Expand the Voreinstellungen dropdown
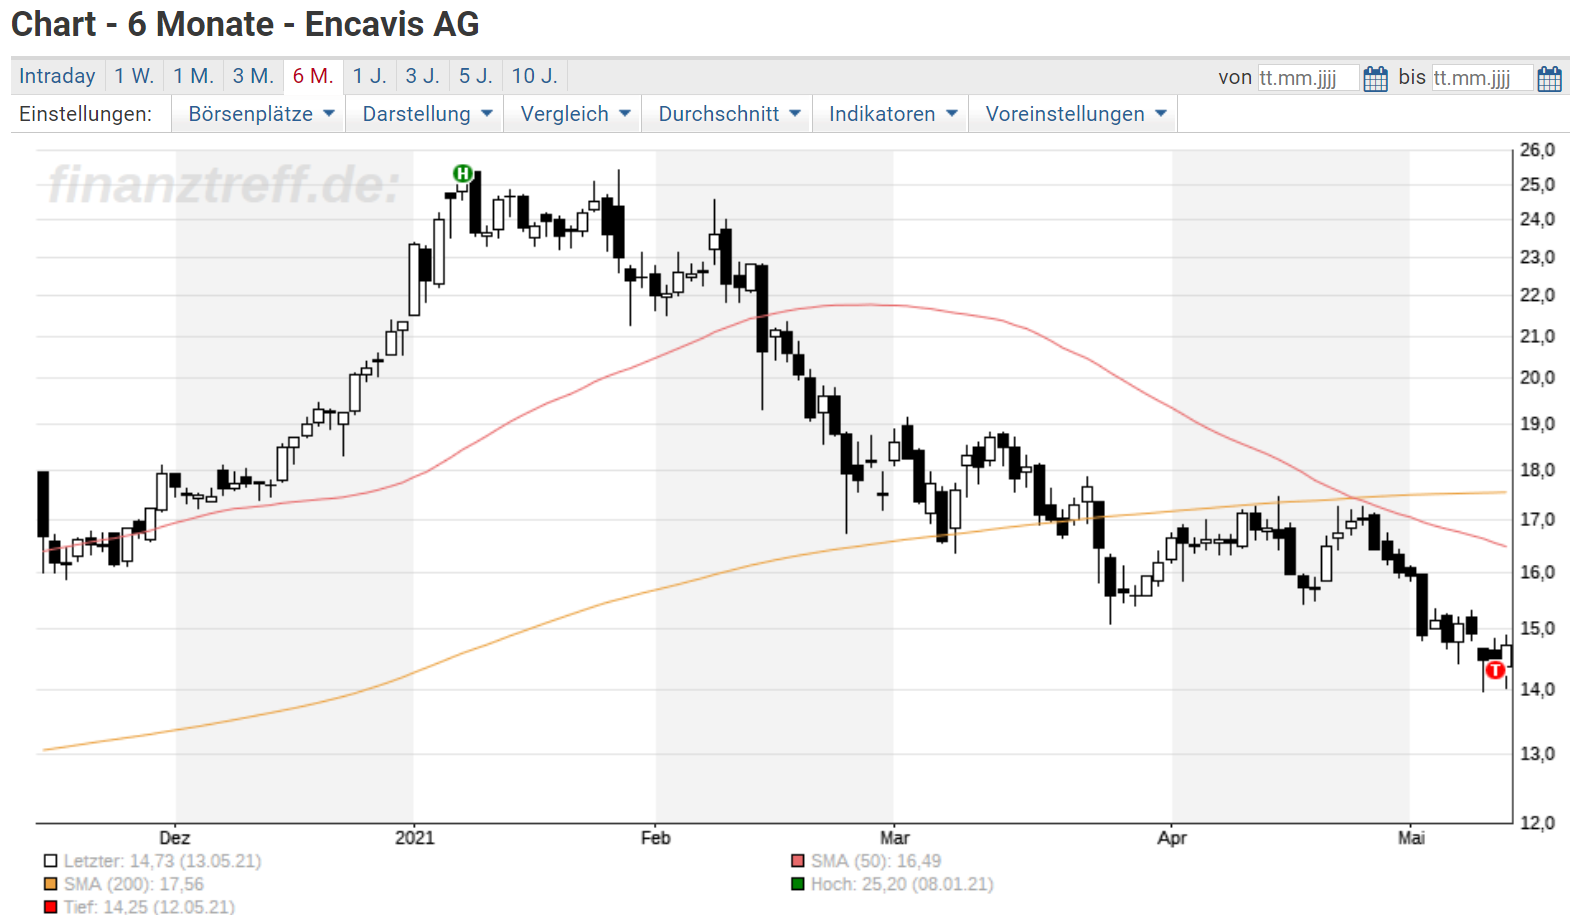This screenshot has width=1570, height=915. [1075, 114]
